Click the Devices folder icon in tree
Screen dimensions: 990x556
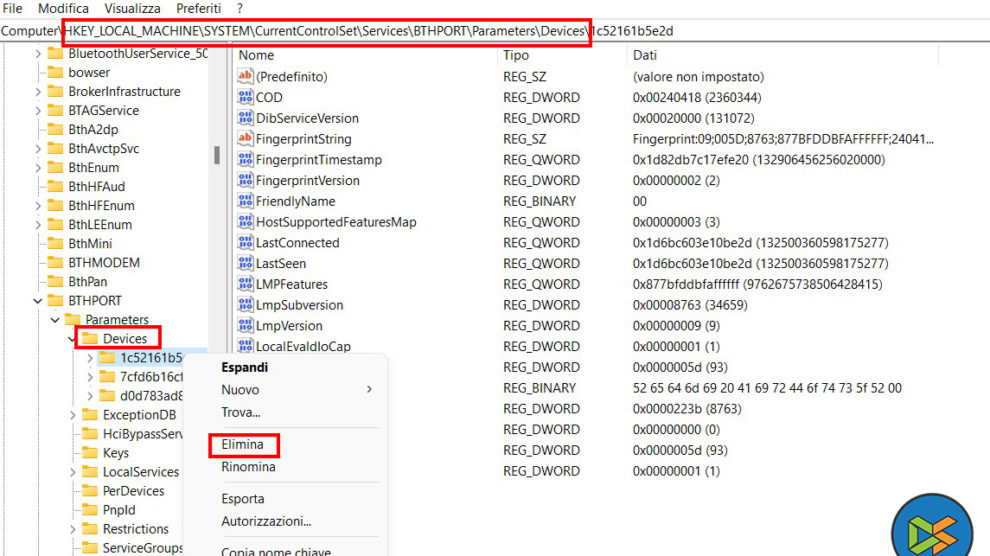coord(89,339)
